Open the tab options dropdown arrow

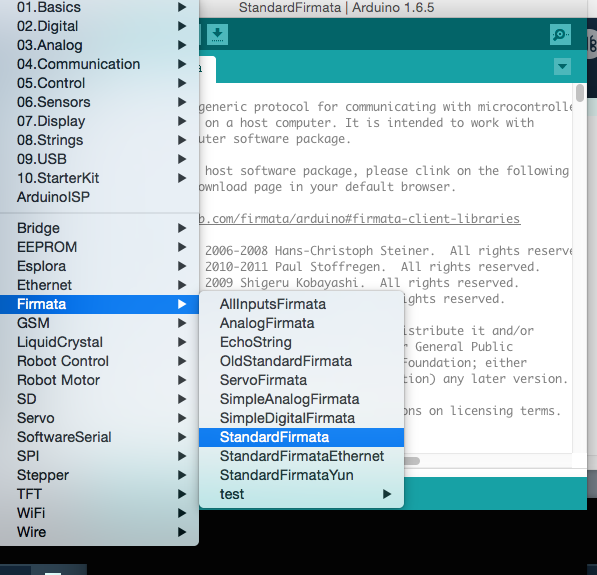pos(562,67)
